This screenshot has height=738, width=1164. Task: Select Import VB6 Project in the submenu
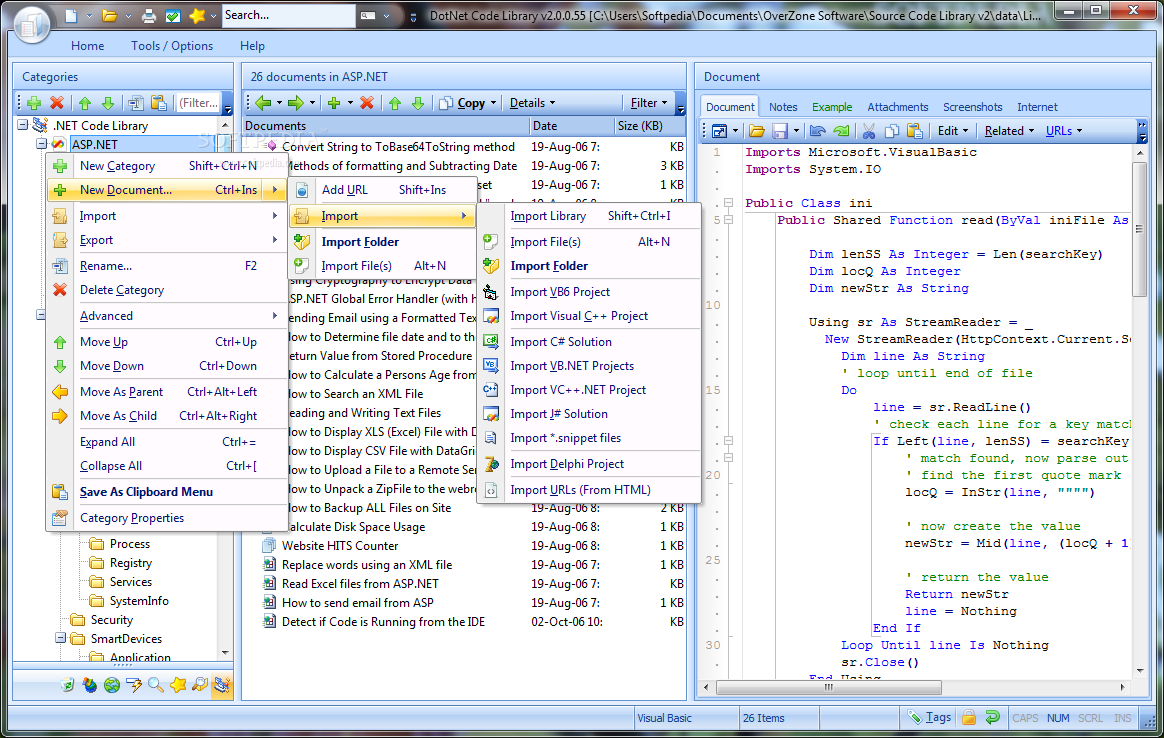tap(589, 292)
